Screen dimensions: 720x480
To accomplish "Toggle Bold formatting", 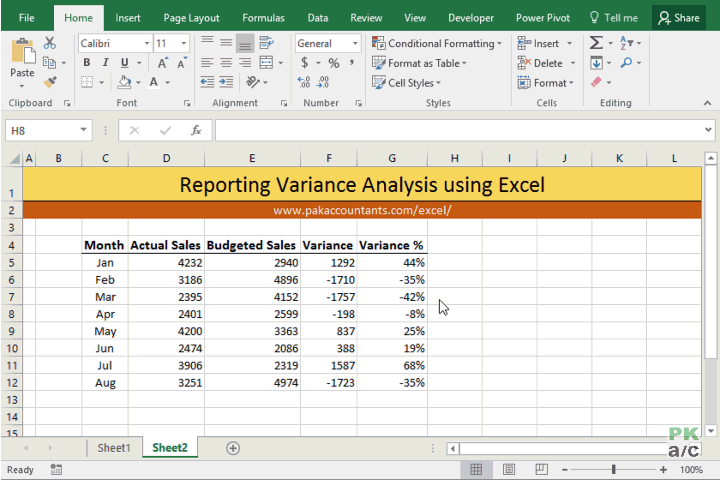I will tap(86, 63).
